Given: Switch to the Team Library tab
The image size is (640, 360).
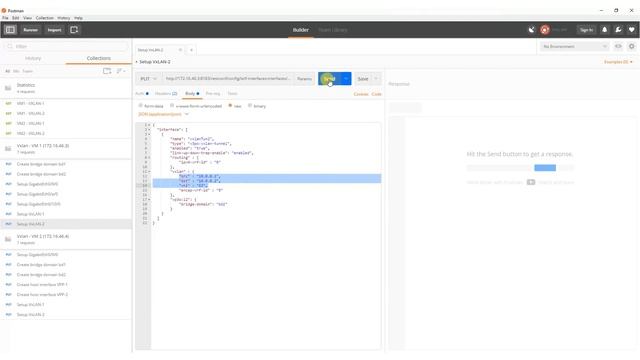Looking at the screenshot, I should pos(333,30).
